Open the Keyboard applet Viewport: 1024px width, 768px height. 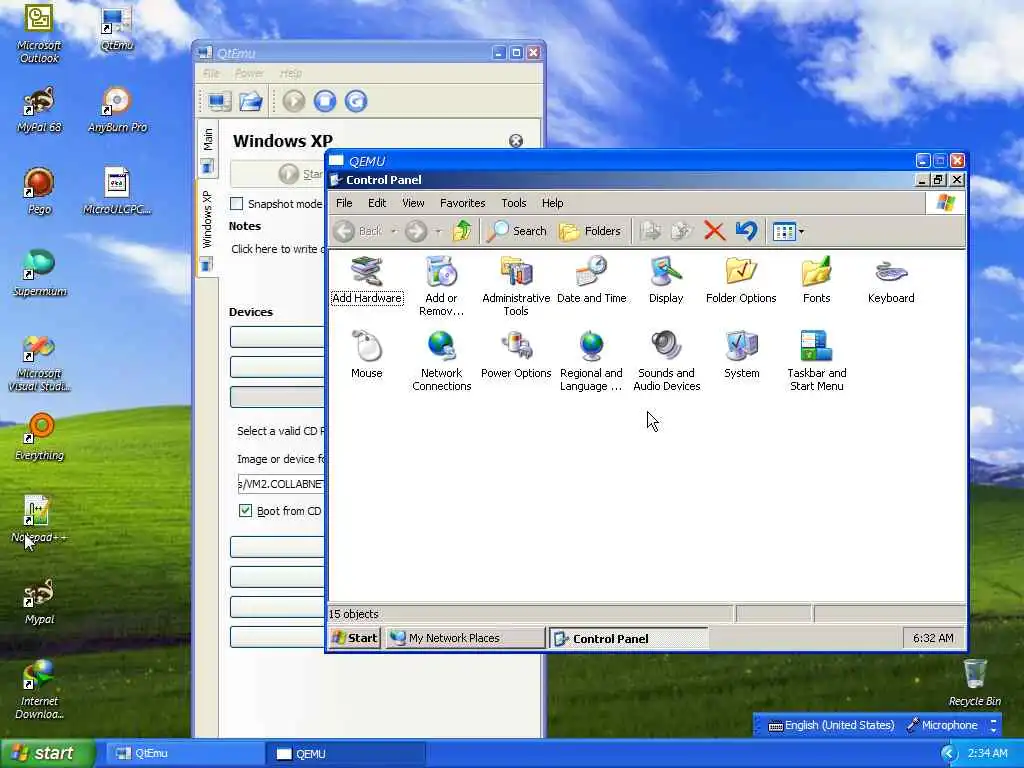891,281
